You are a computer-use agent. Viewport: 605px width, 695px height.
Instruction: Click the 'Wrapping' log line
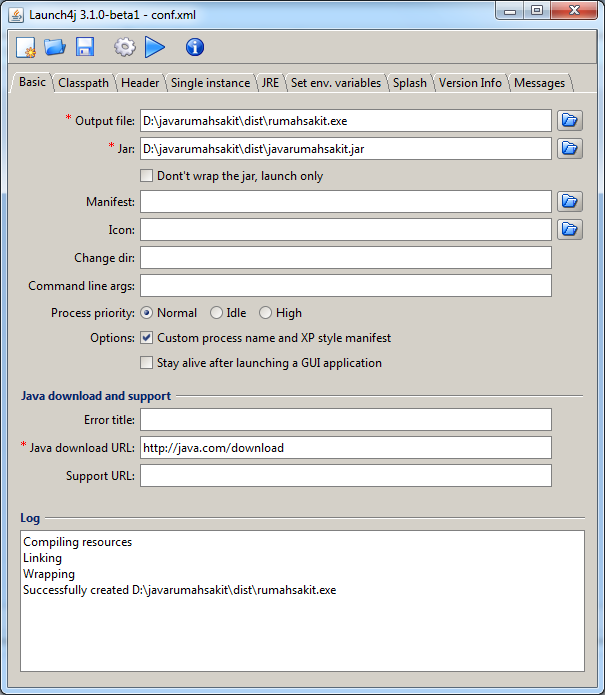tap(49, 574)
